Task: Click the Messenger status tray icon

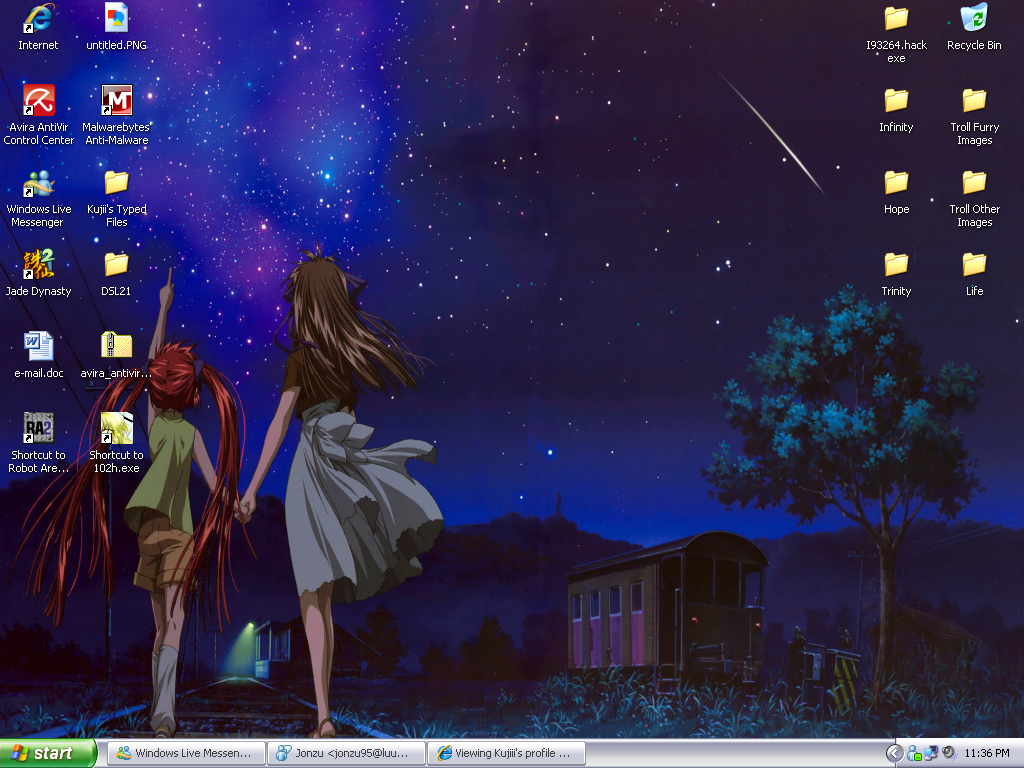Action: pyautogui.click(x=914, y=754)
